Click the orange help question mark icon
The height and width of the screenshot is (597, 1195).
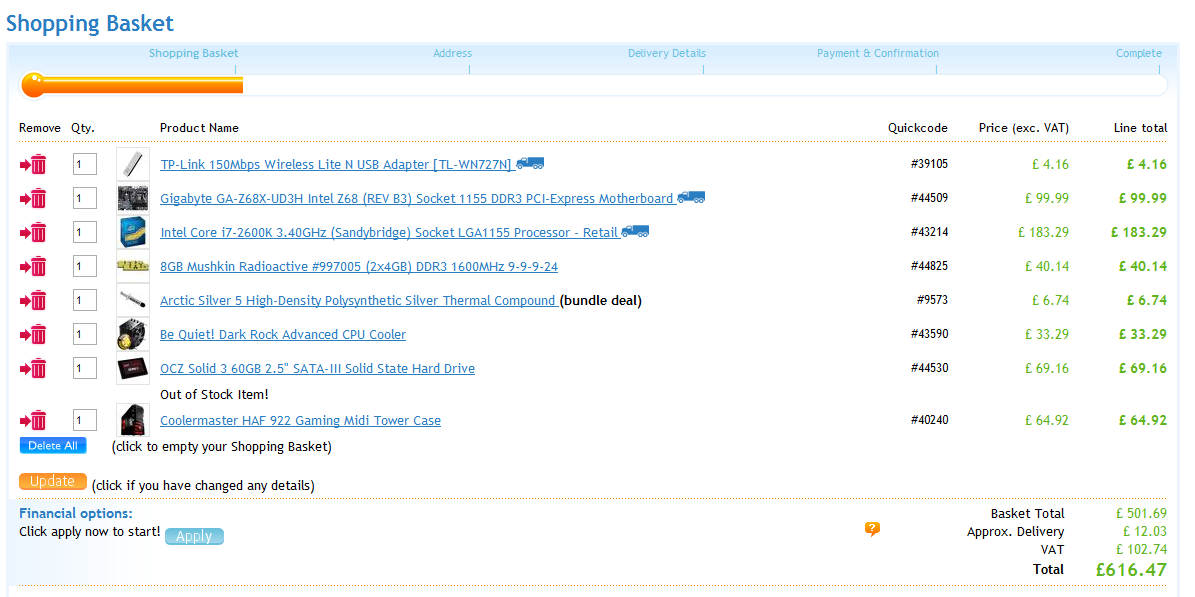click(872, 529)
